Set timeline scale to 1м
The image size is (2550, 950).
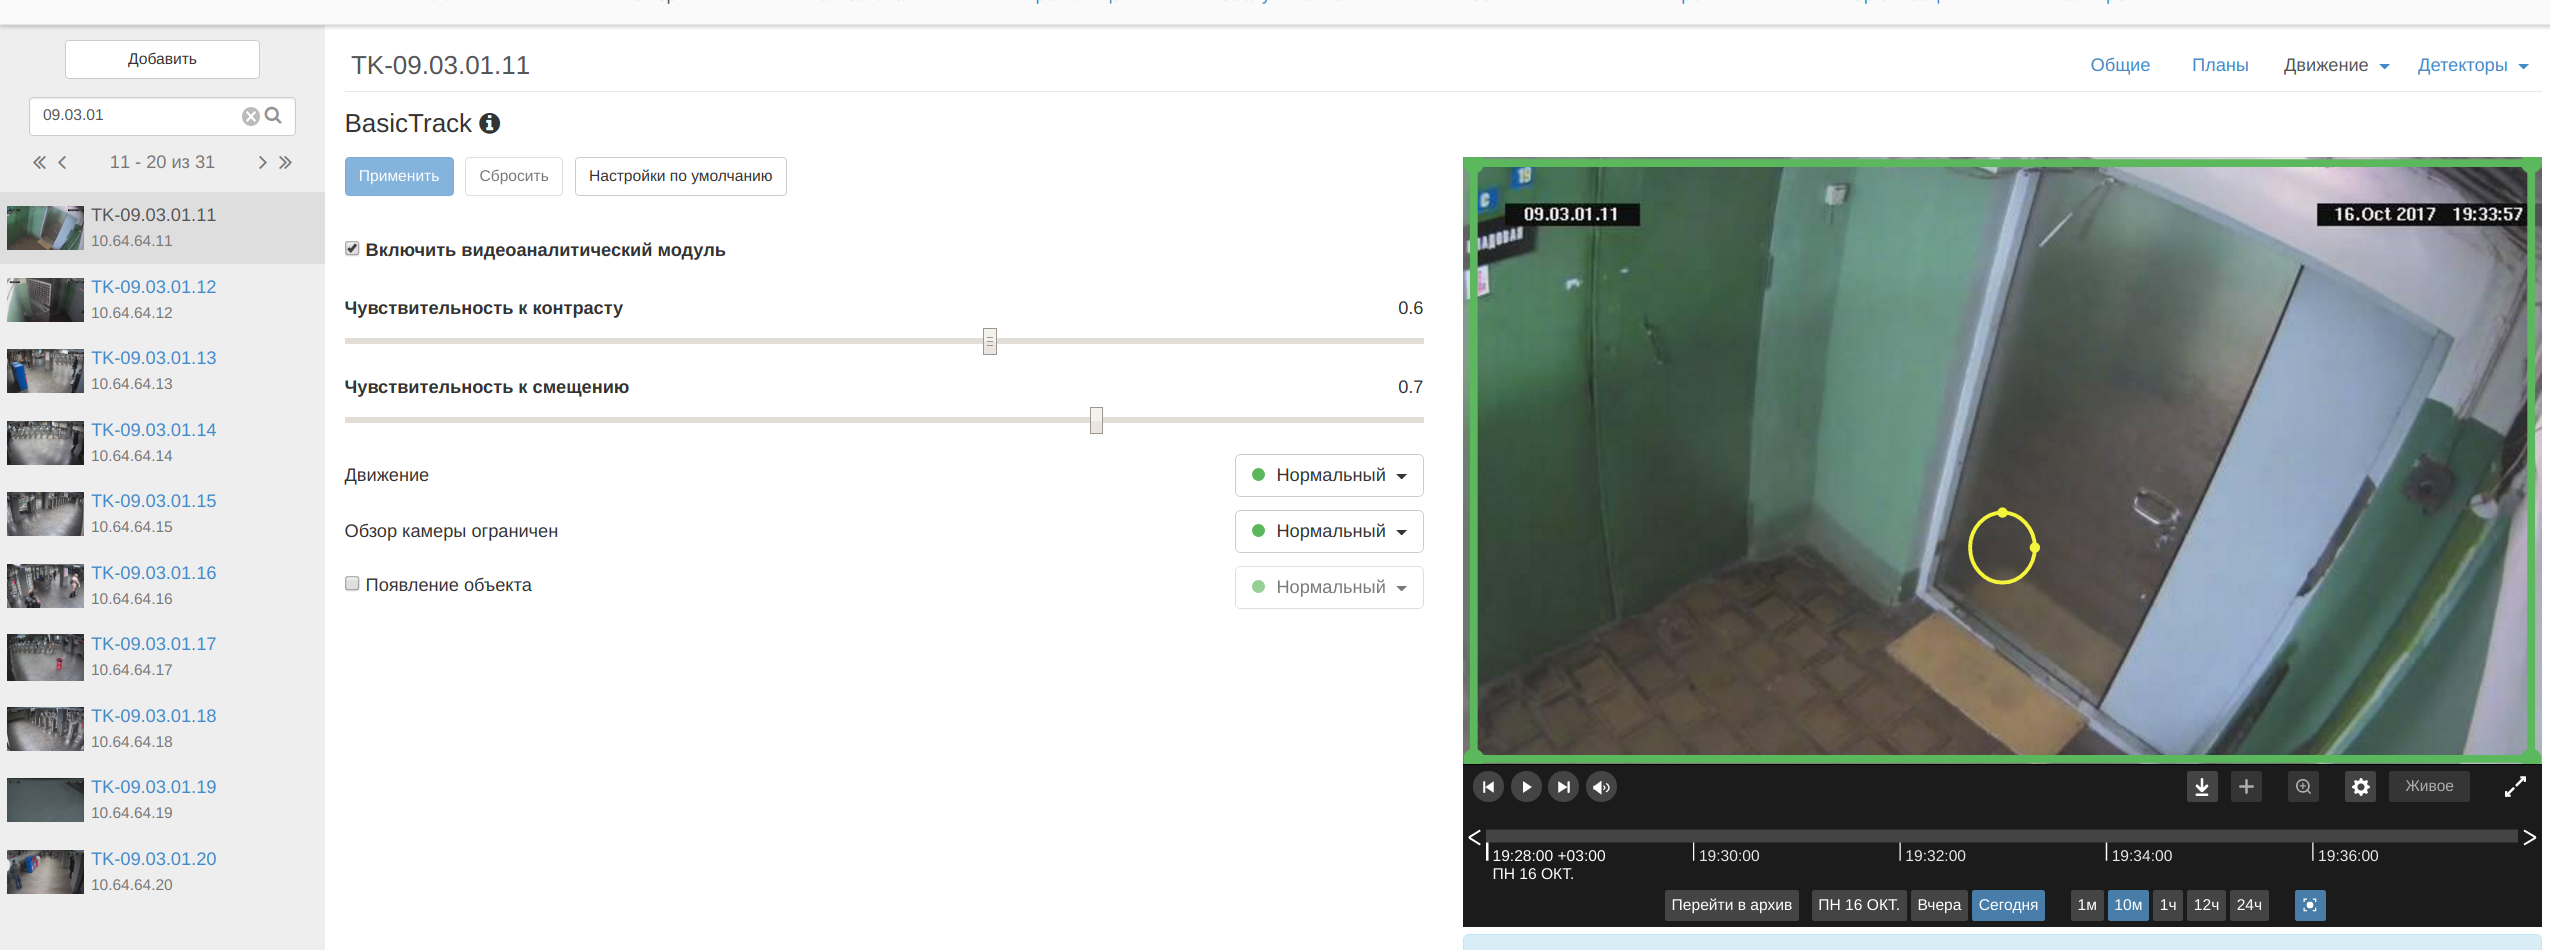[x=2087, y=905]
